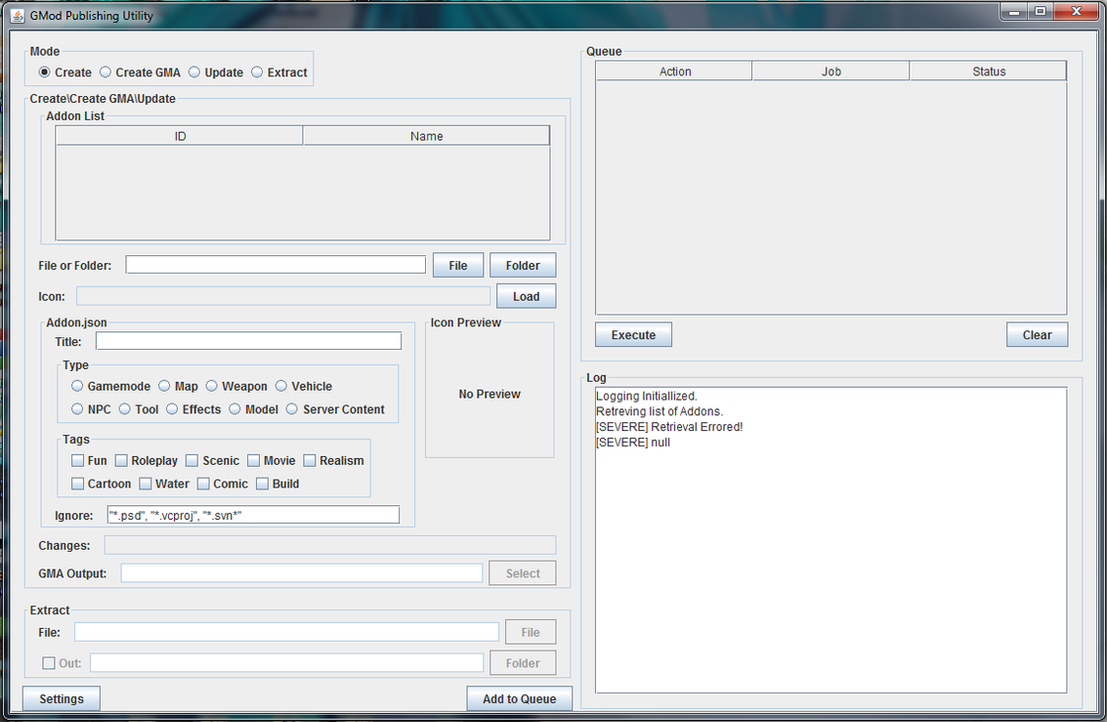Image resolution: width=1107 pixels, height=722 pixels.
Task: Click the 'Logging Initiallized.' log line
Action: 647,396
